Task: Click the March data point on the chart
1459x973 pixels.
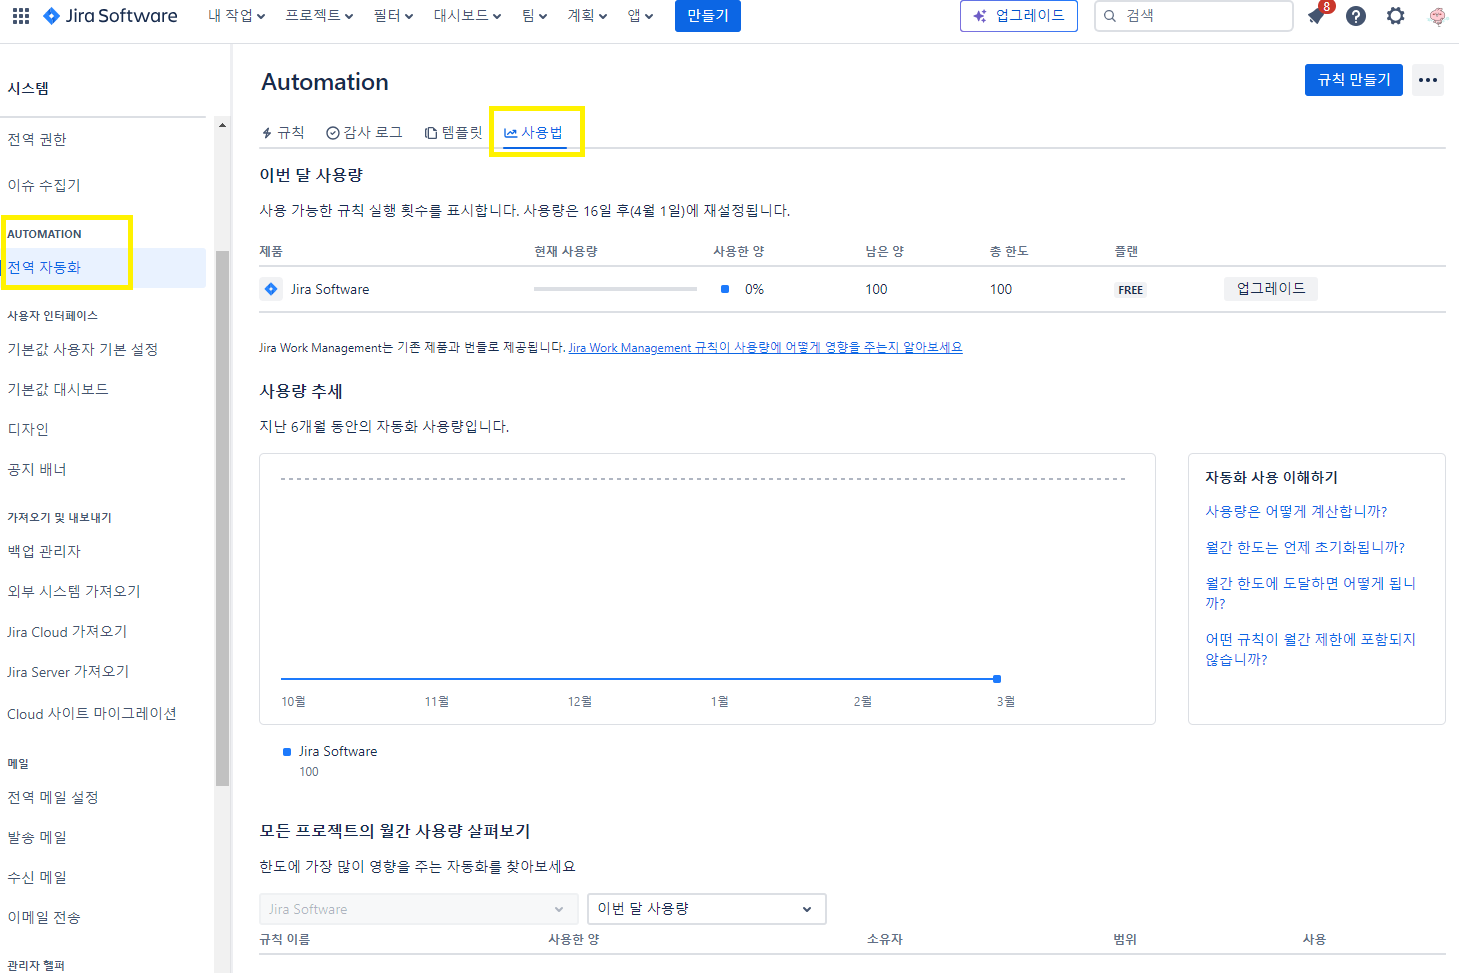Action: click(x=997, y=679)
